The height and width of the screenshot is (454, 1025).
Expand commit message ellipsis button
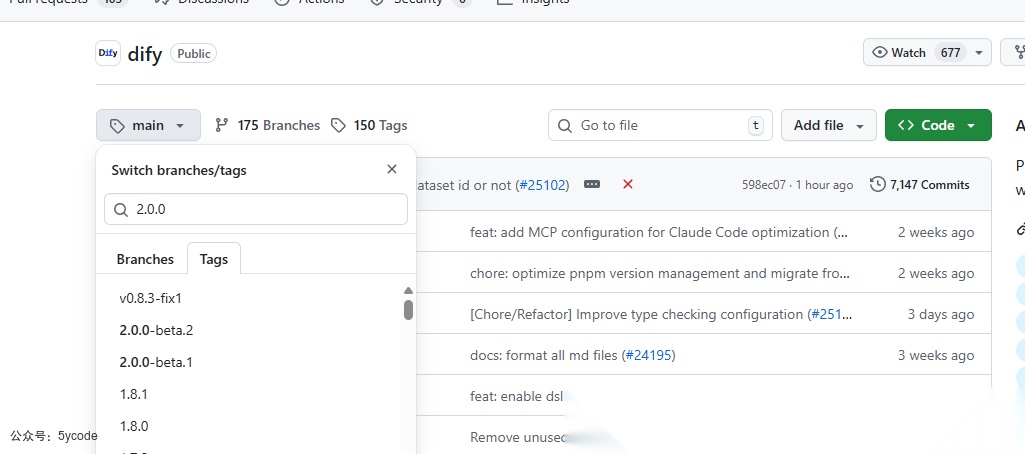click(592, 184)
